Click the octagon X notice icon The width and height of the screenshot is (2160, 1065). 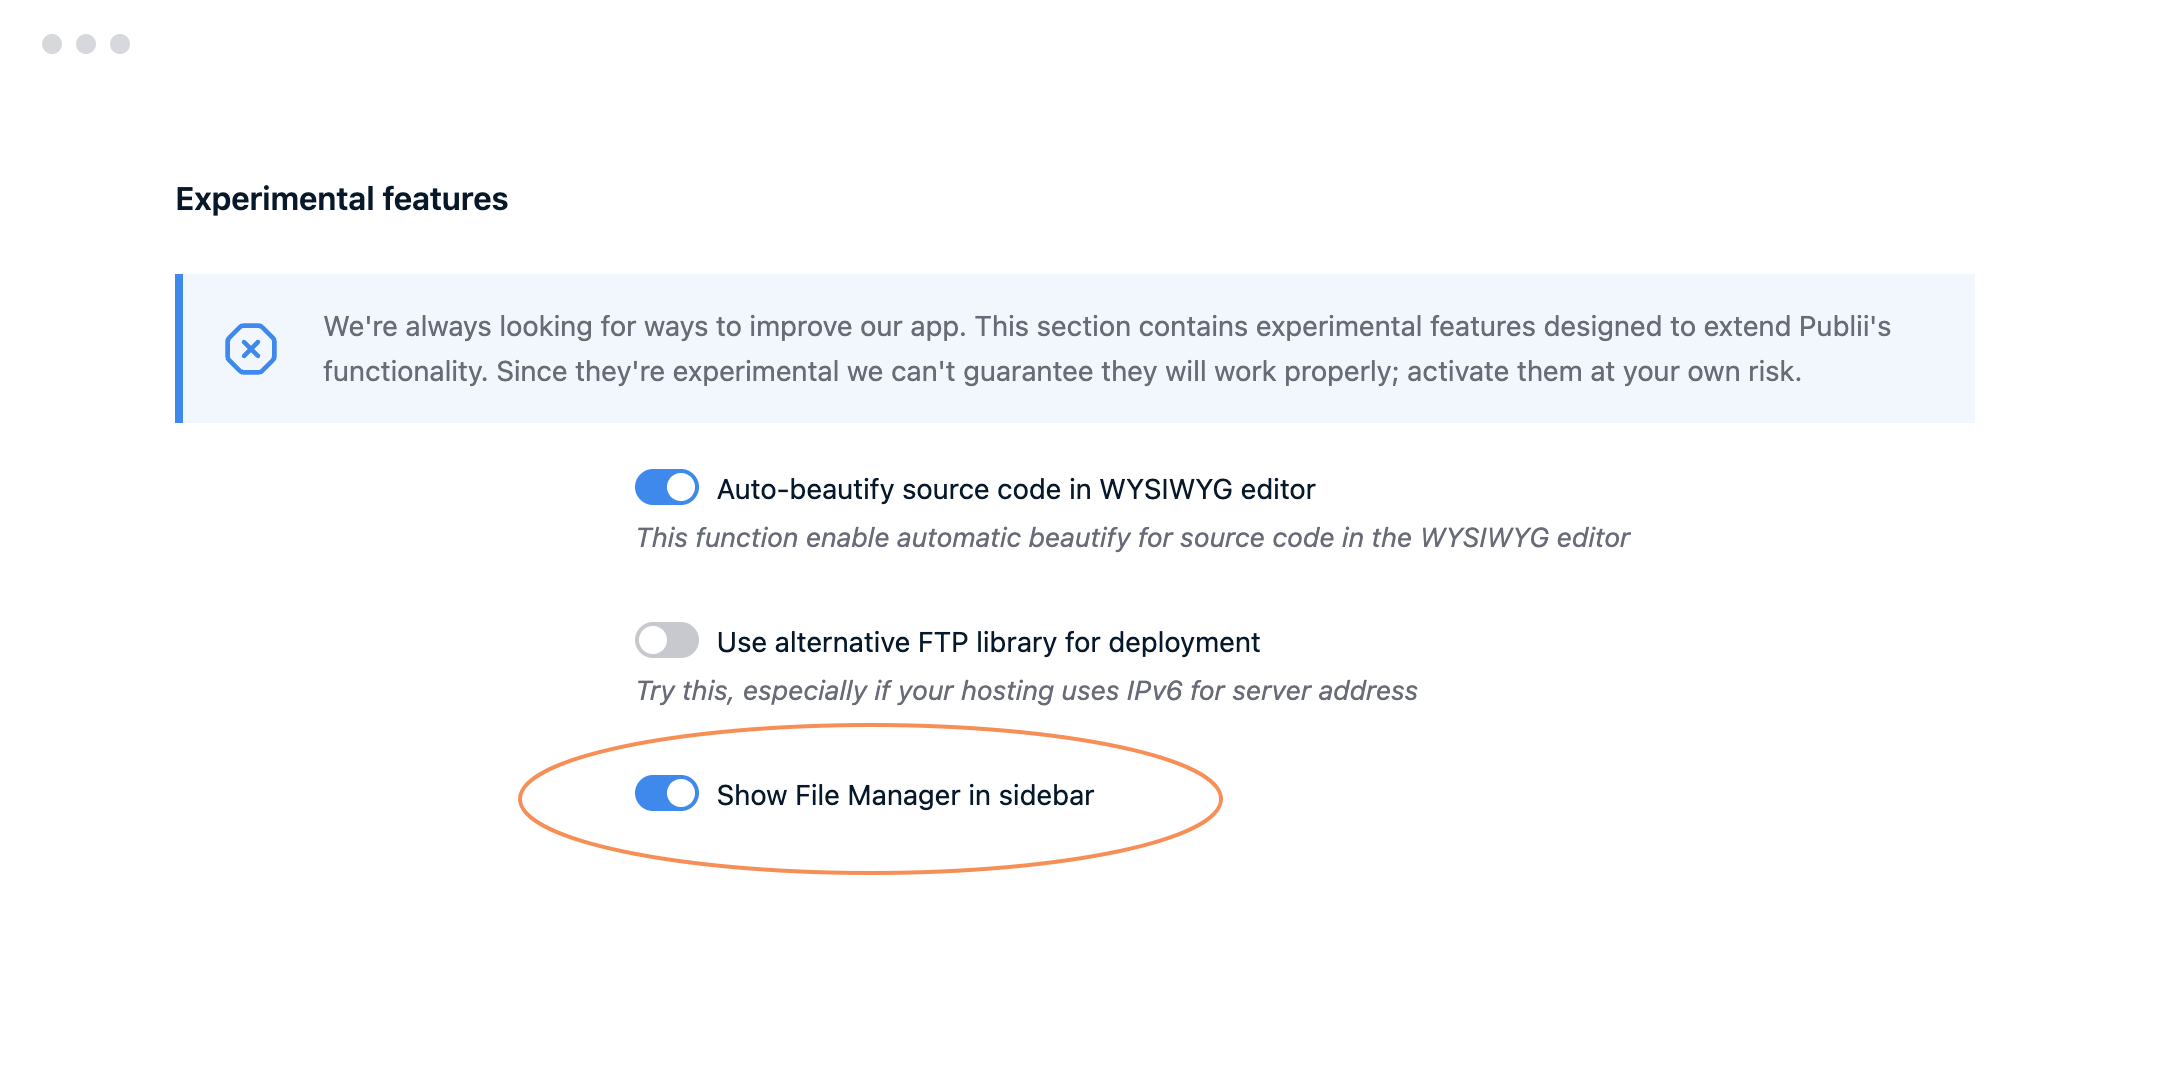(x=251, y=349)
